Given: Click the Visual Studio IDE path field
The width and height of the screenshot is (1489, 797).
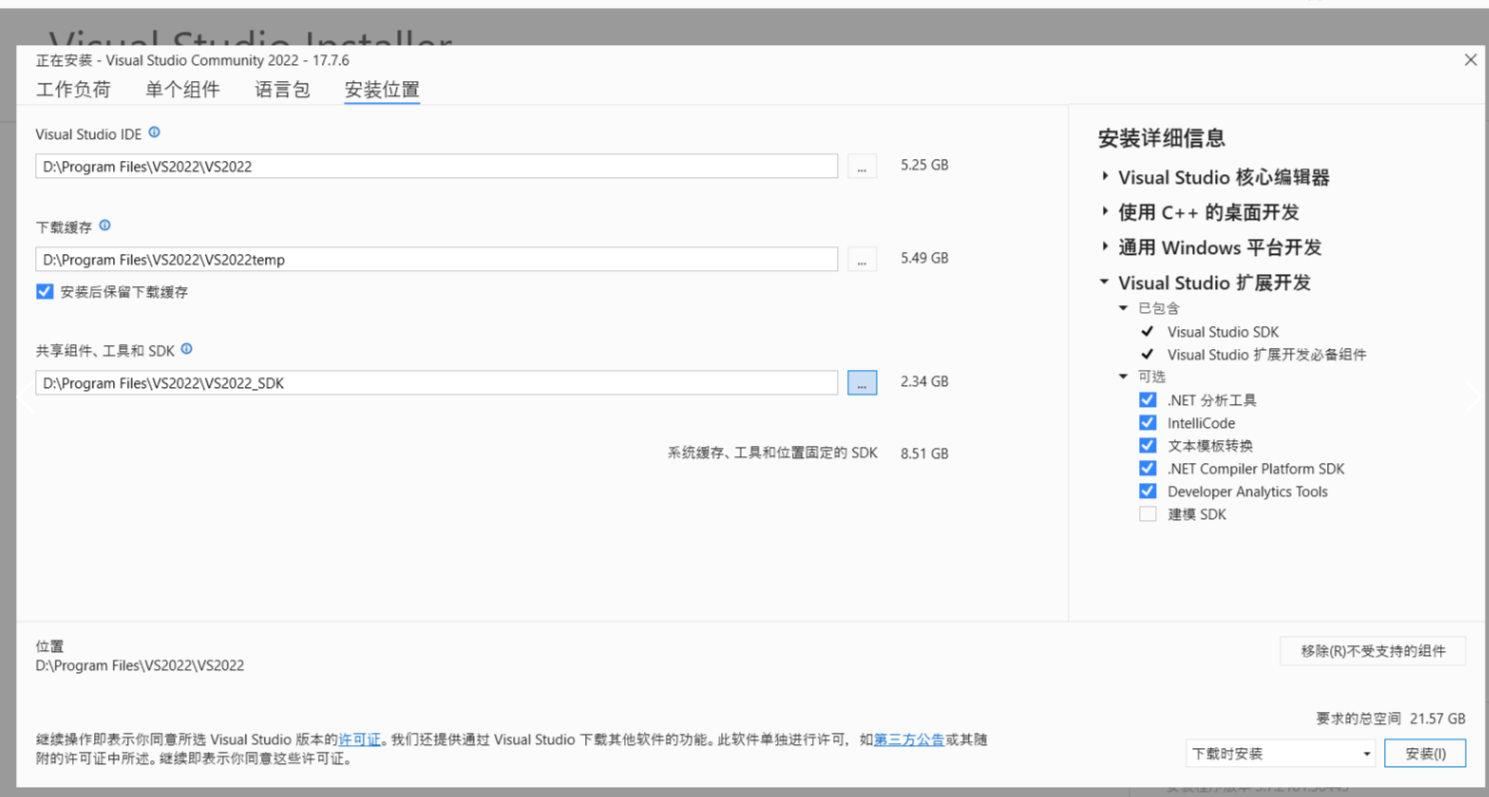Looking at the screenshot, I should click(437, 166).
